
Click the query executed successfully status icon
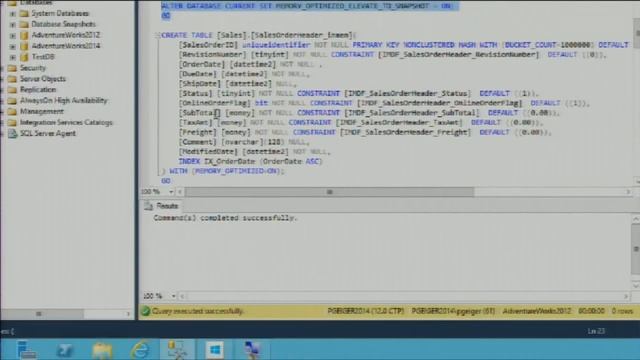point(145,311)
